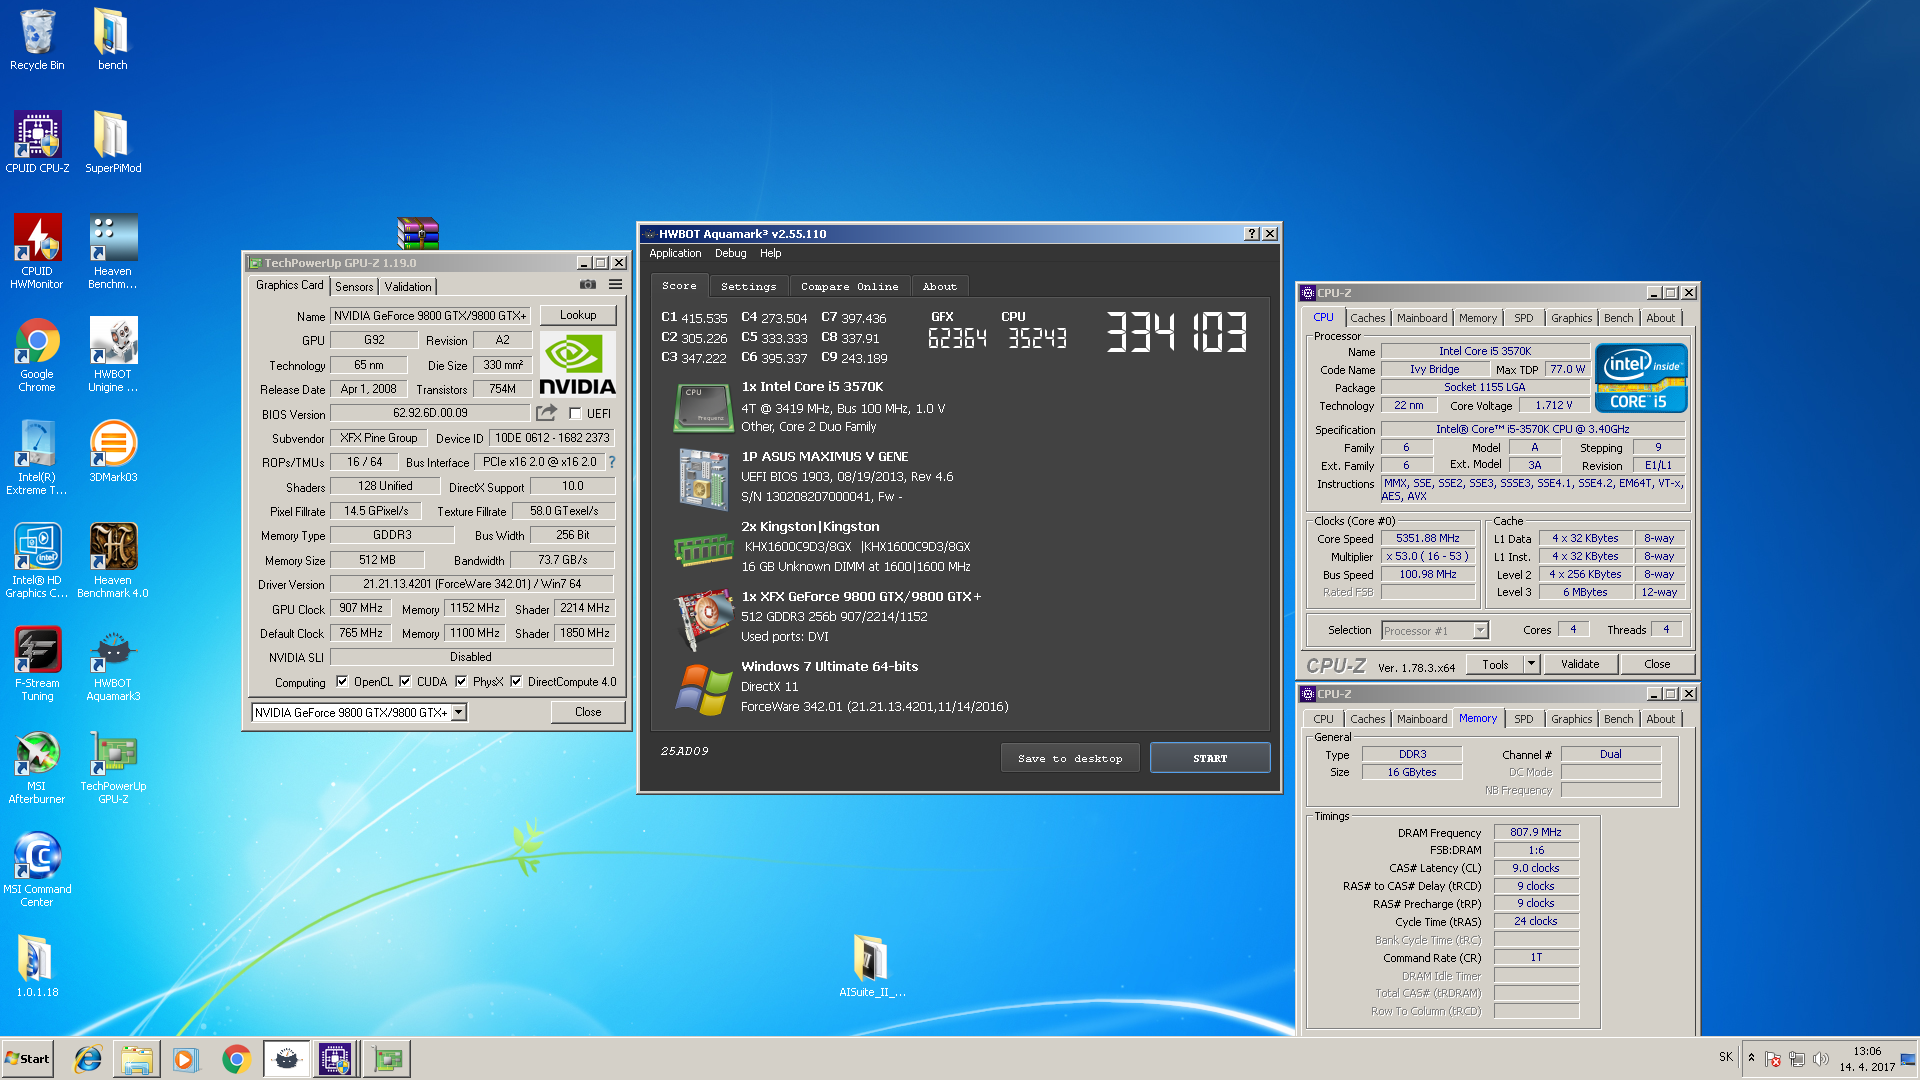The image size is (1920, 1080).
Task: Open the AISuite_II folder on desktop
Action: coord(872,966)
